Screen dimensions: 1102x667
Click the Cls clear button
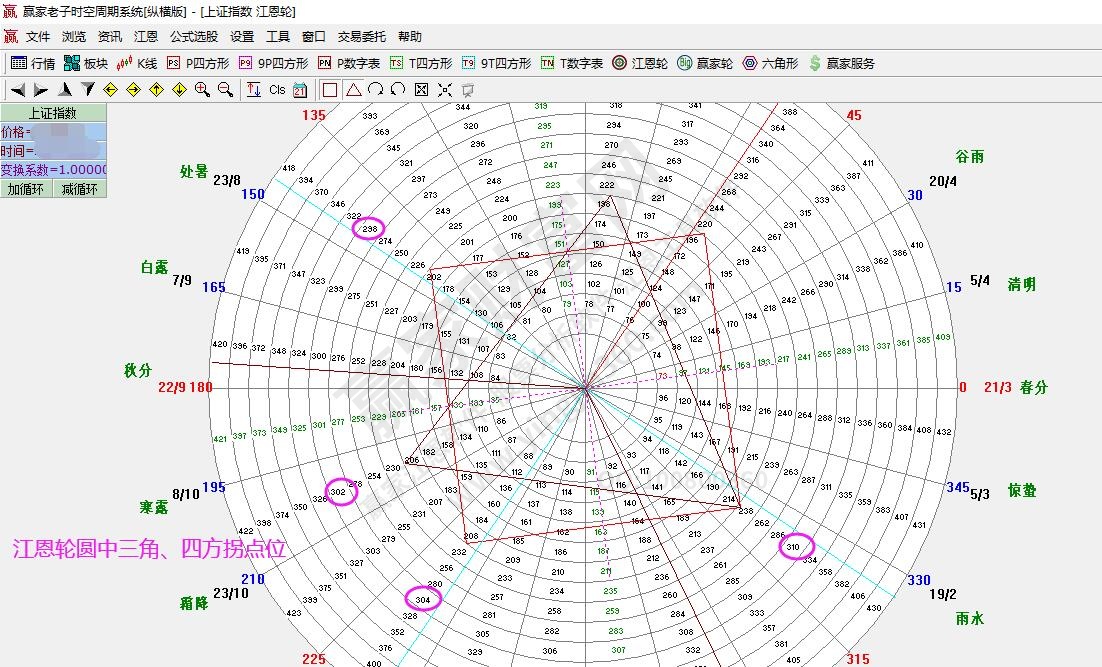[277, 90]
